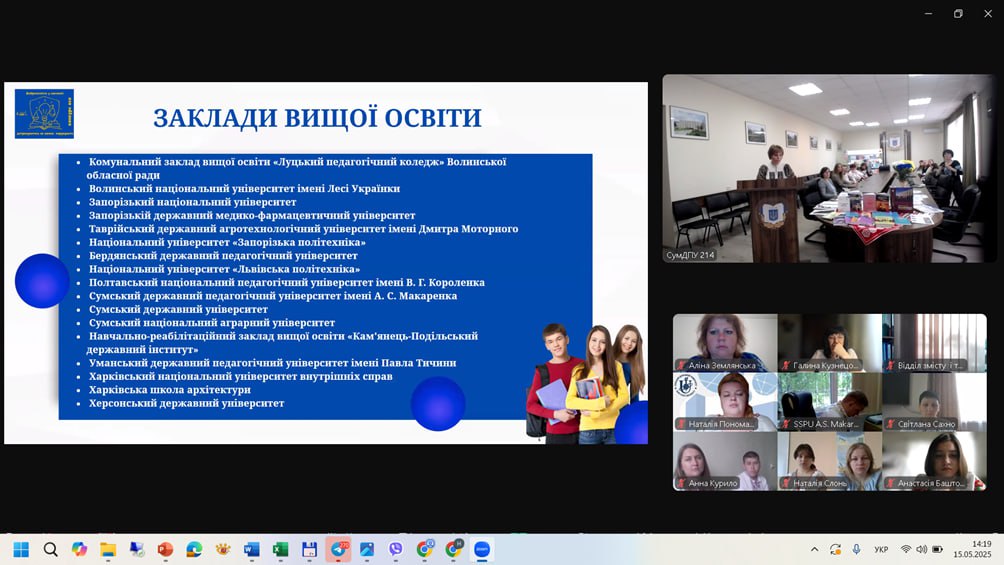Click the slide title ЗАКЛАДИ ВИЩОЇ ОСВІТИ

(317, 118)
